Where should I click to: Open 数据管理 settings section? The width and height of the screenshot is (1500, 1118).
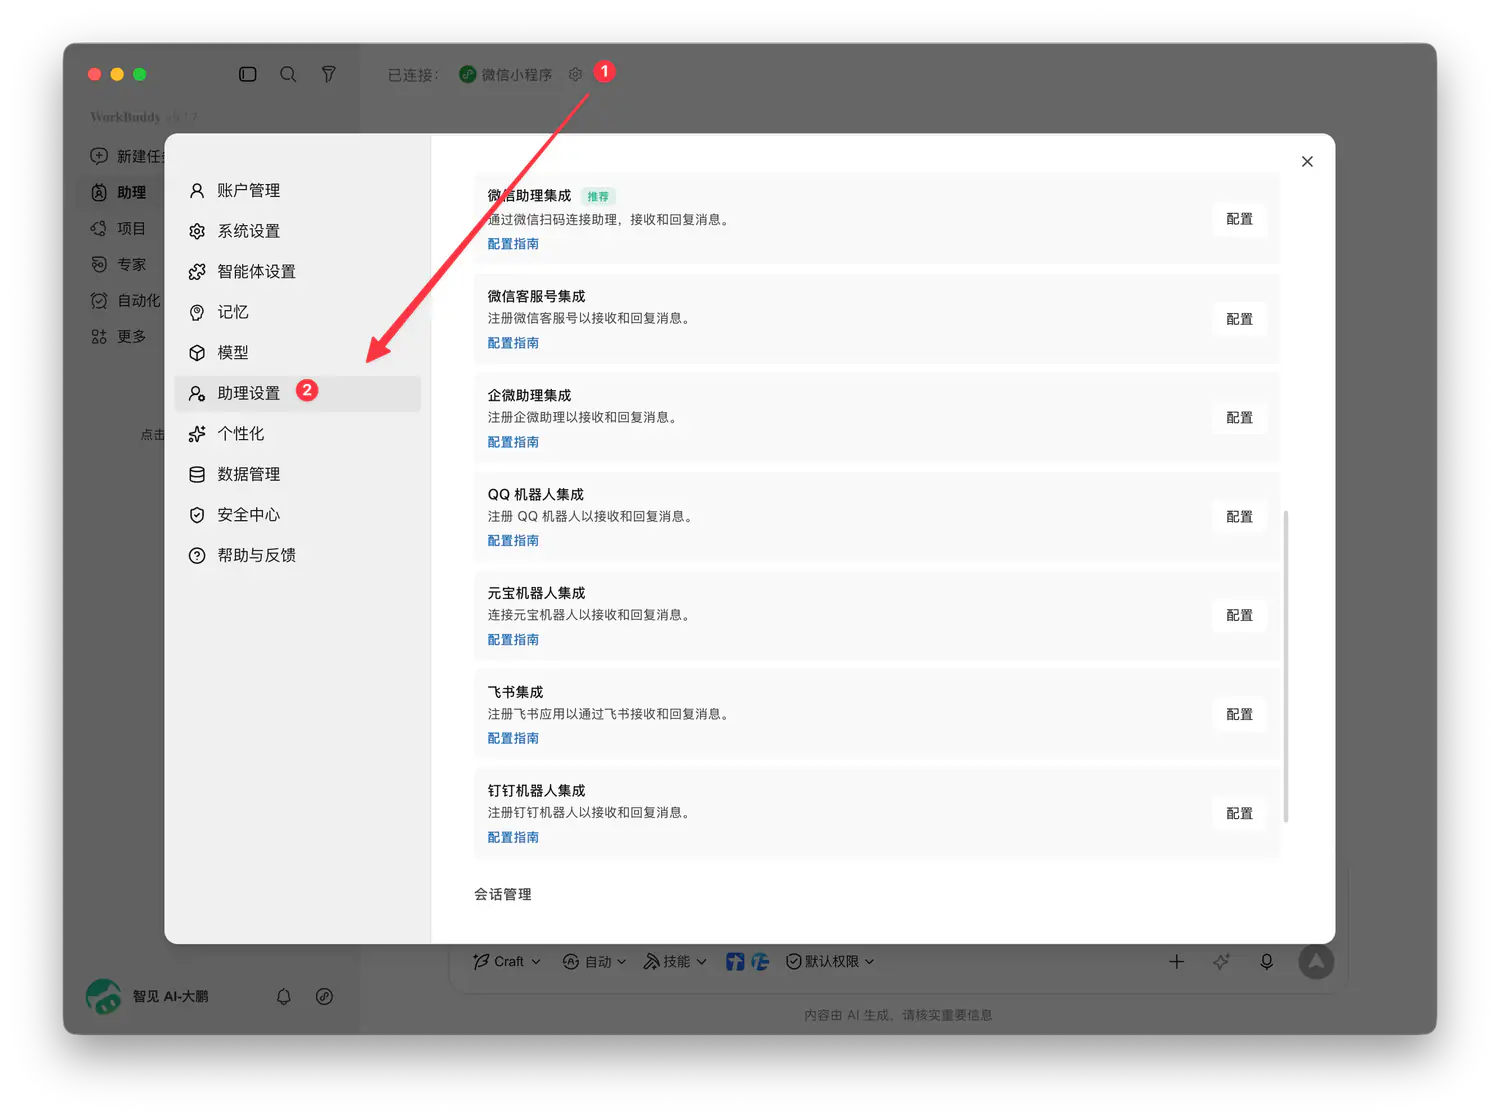pyautogui.click(x=298, y=474)
